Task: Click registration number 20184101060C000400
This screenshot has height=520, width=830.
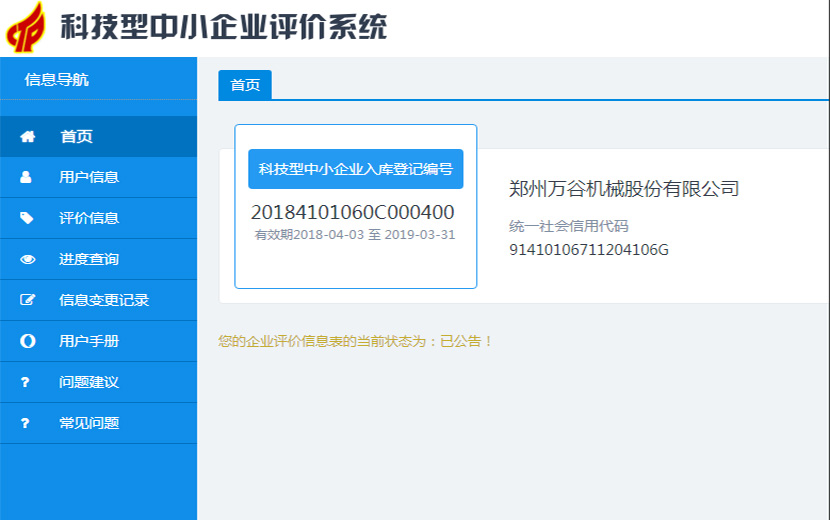Action: pos(352,212)
